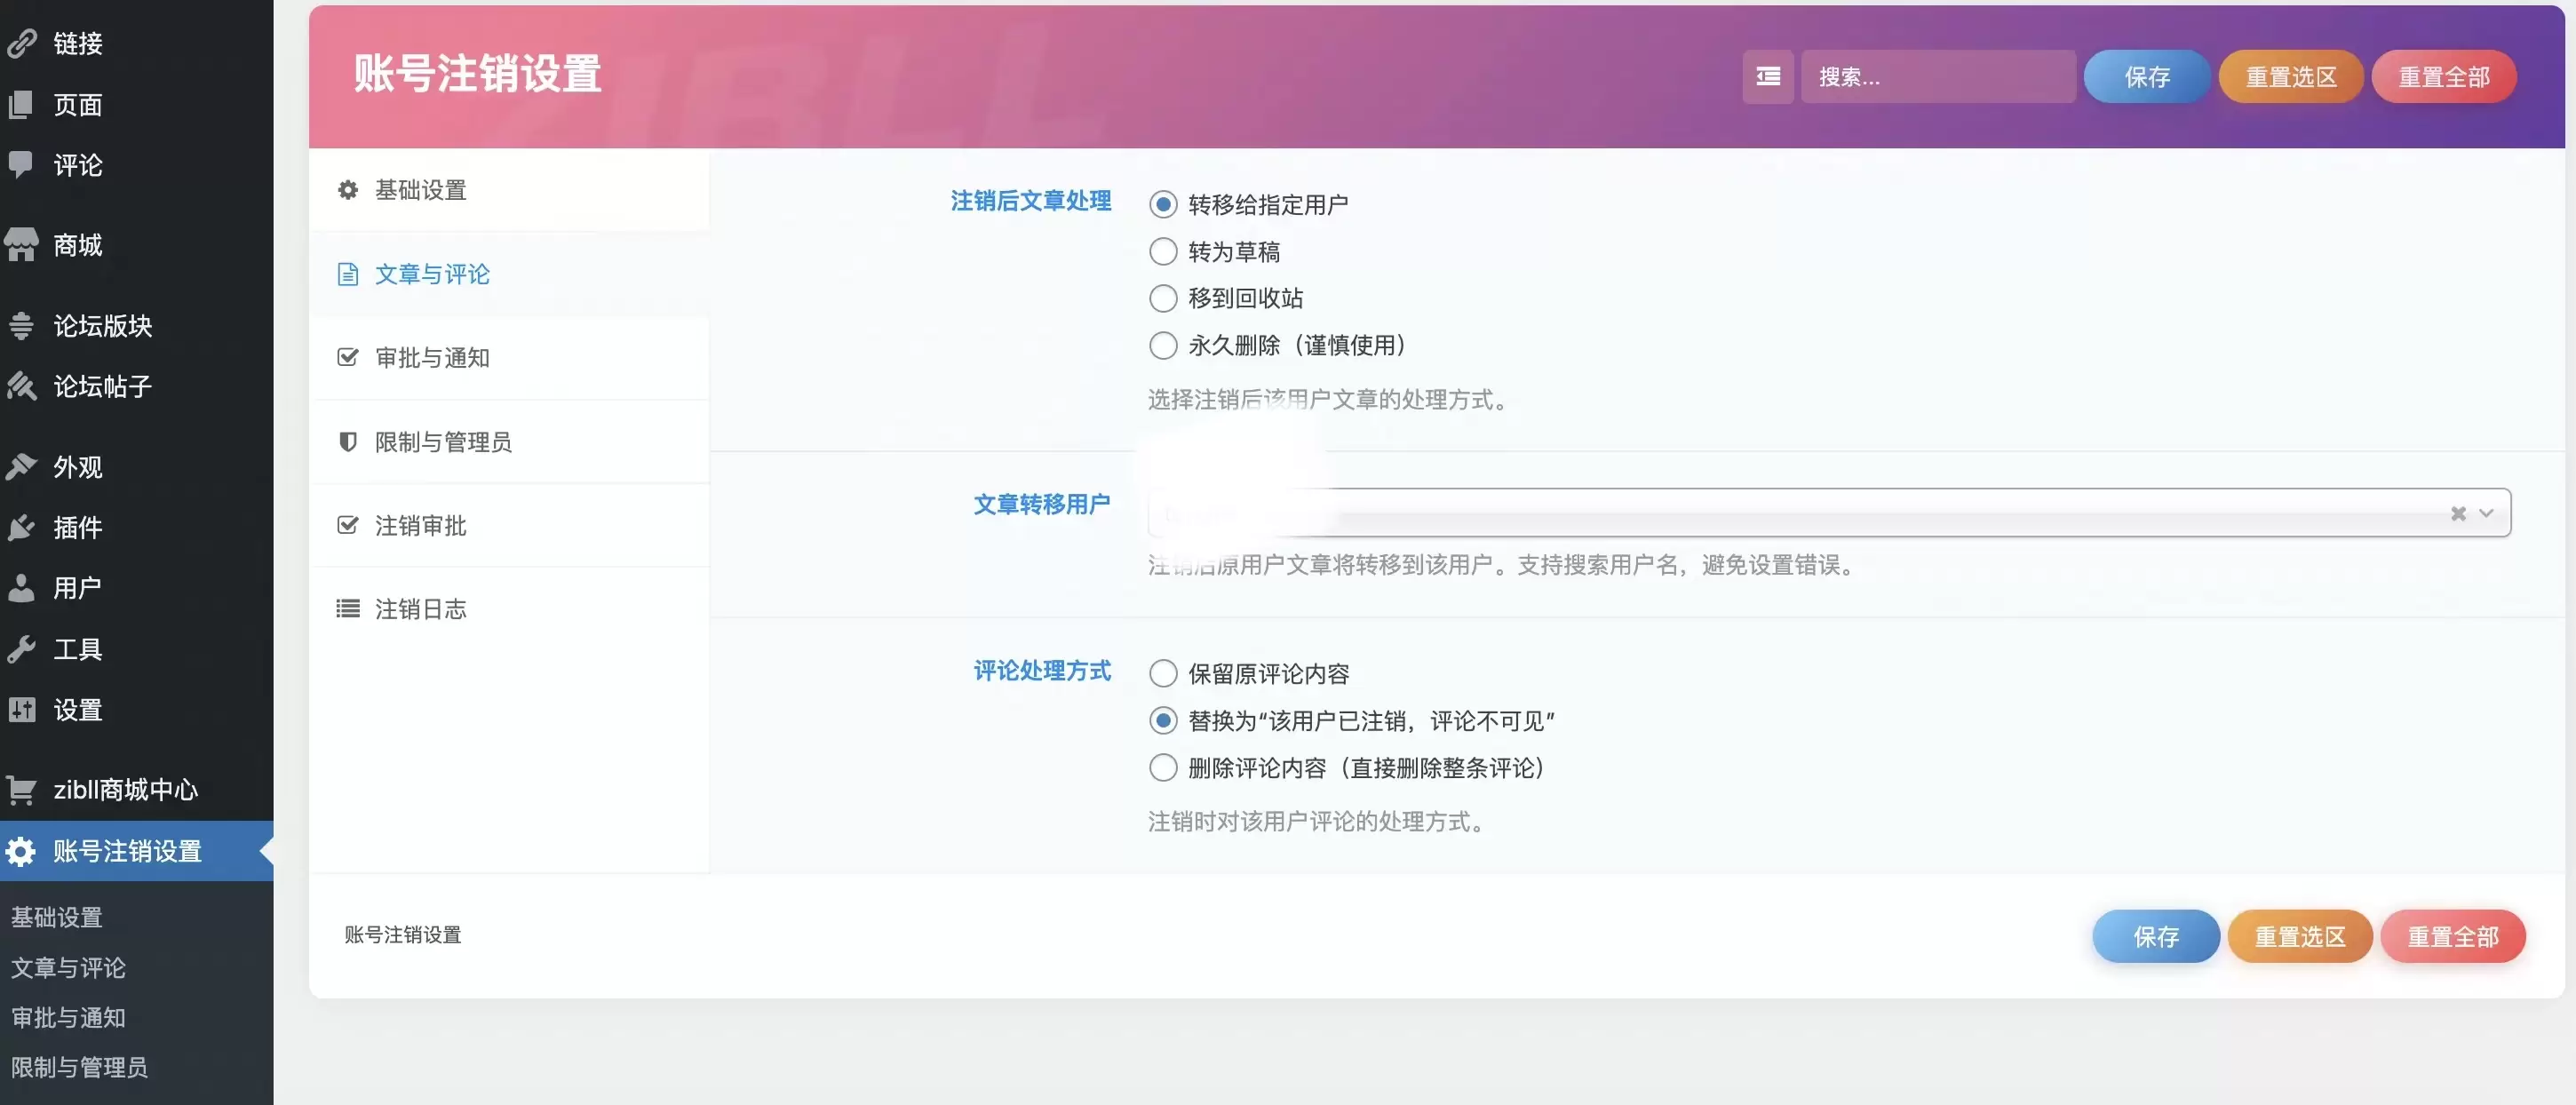2576x1105 pixels.
Task: Open the 插件 plugins icon
Action: [23, 527]
